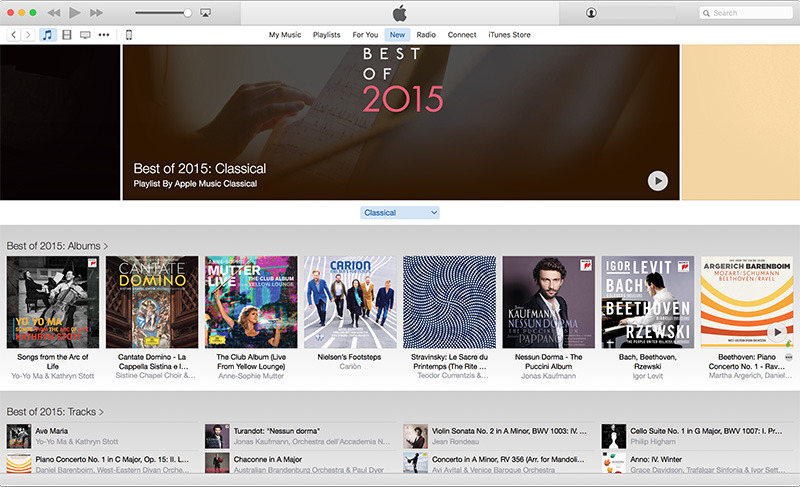The image size is (800, 487).
Task: Open Cantate Domino - La Cappella Sistina title
Action: click(152, 362)
